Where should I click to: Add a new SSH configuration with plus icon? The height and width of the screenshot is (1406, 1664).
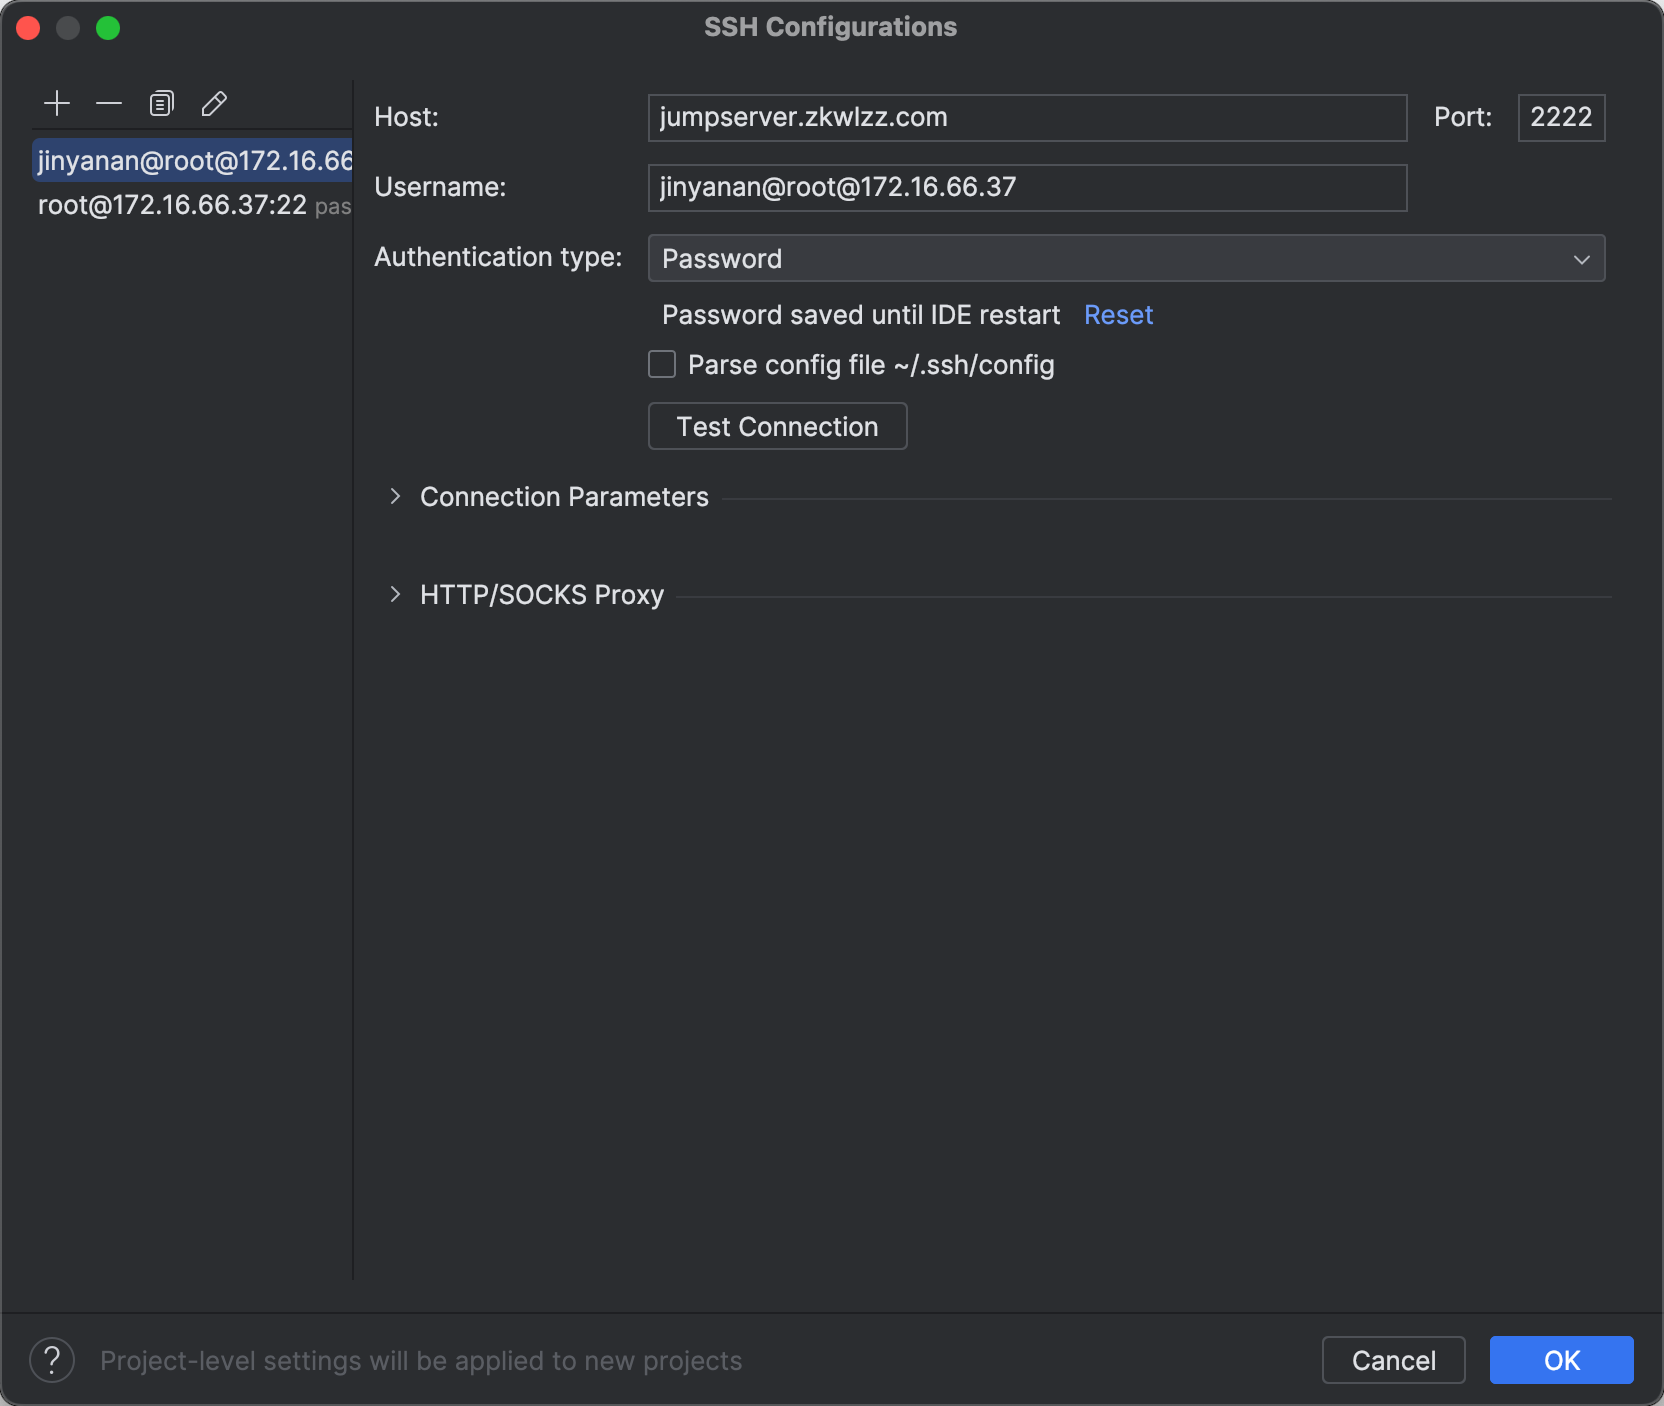coord(57,103)
